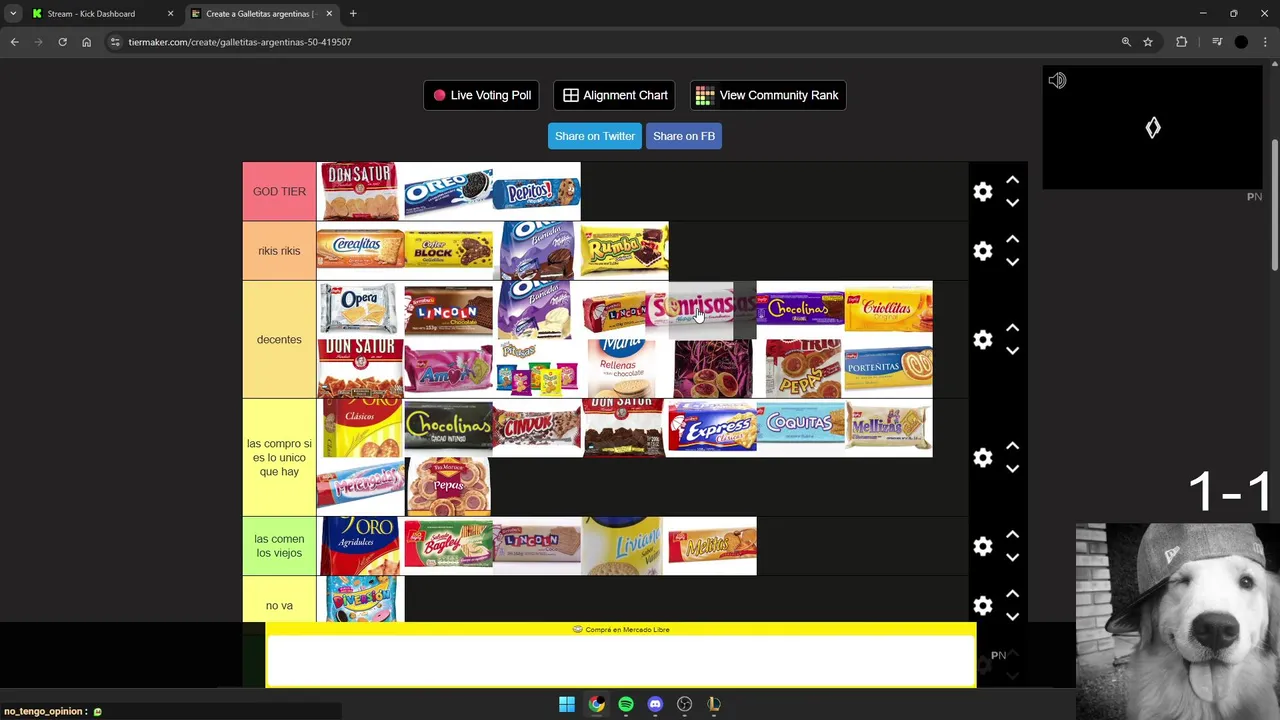Open Live Voting Poll
The width and height of the screenshot is (1280, 720).
[x=481, y=95]
